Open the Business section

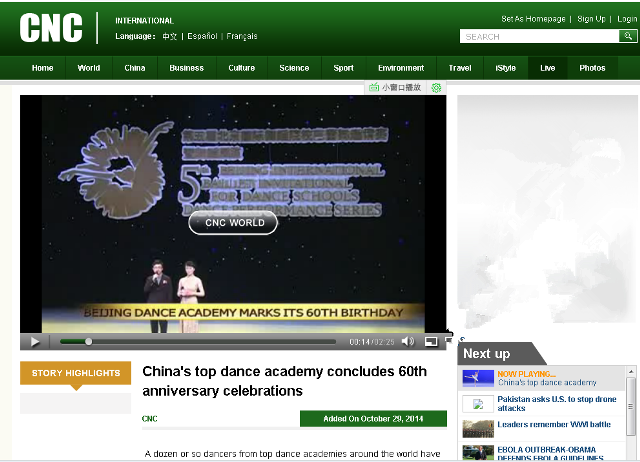[187, 68]
